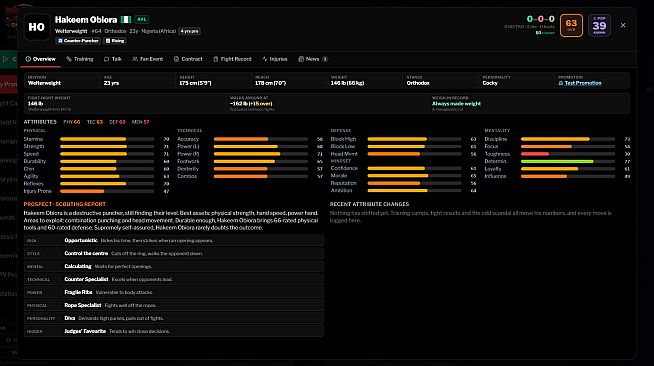
Task: Click the Weight 146 lb cell
Action: click(365, 80)
